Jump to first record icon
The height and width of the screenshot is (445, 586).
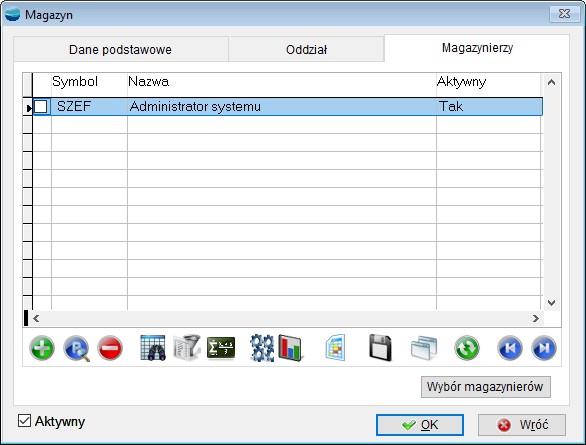[x=510, y=348]
